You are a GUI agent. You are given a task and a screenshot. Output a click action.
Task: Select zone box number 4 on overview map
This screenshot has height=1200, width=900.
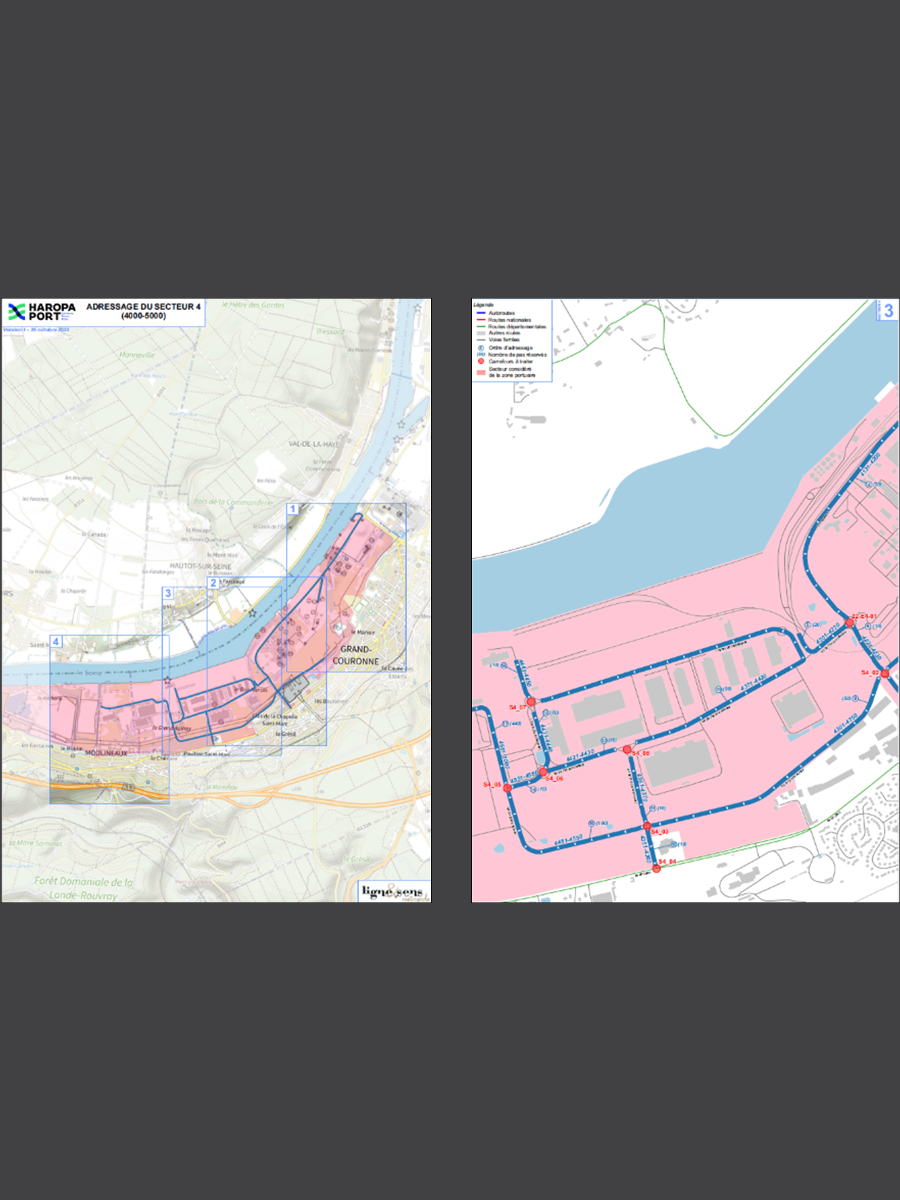(56, 641)
